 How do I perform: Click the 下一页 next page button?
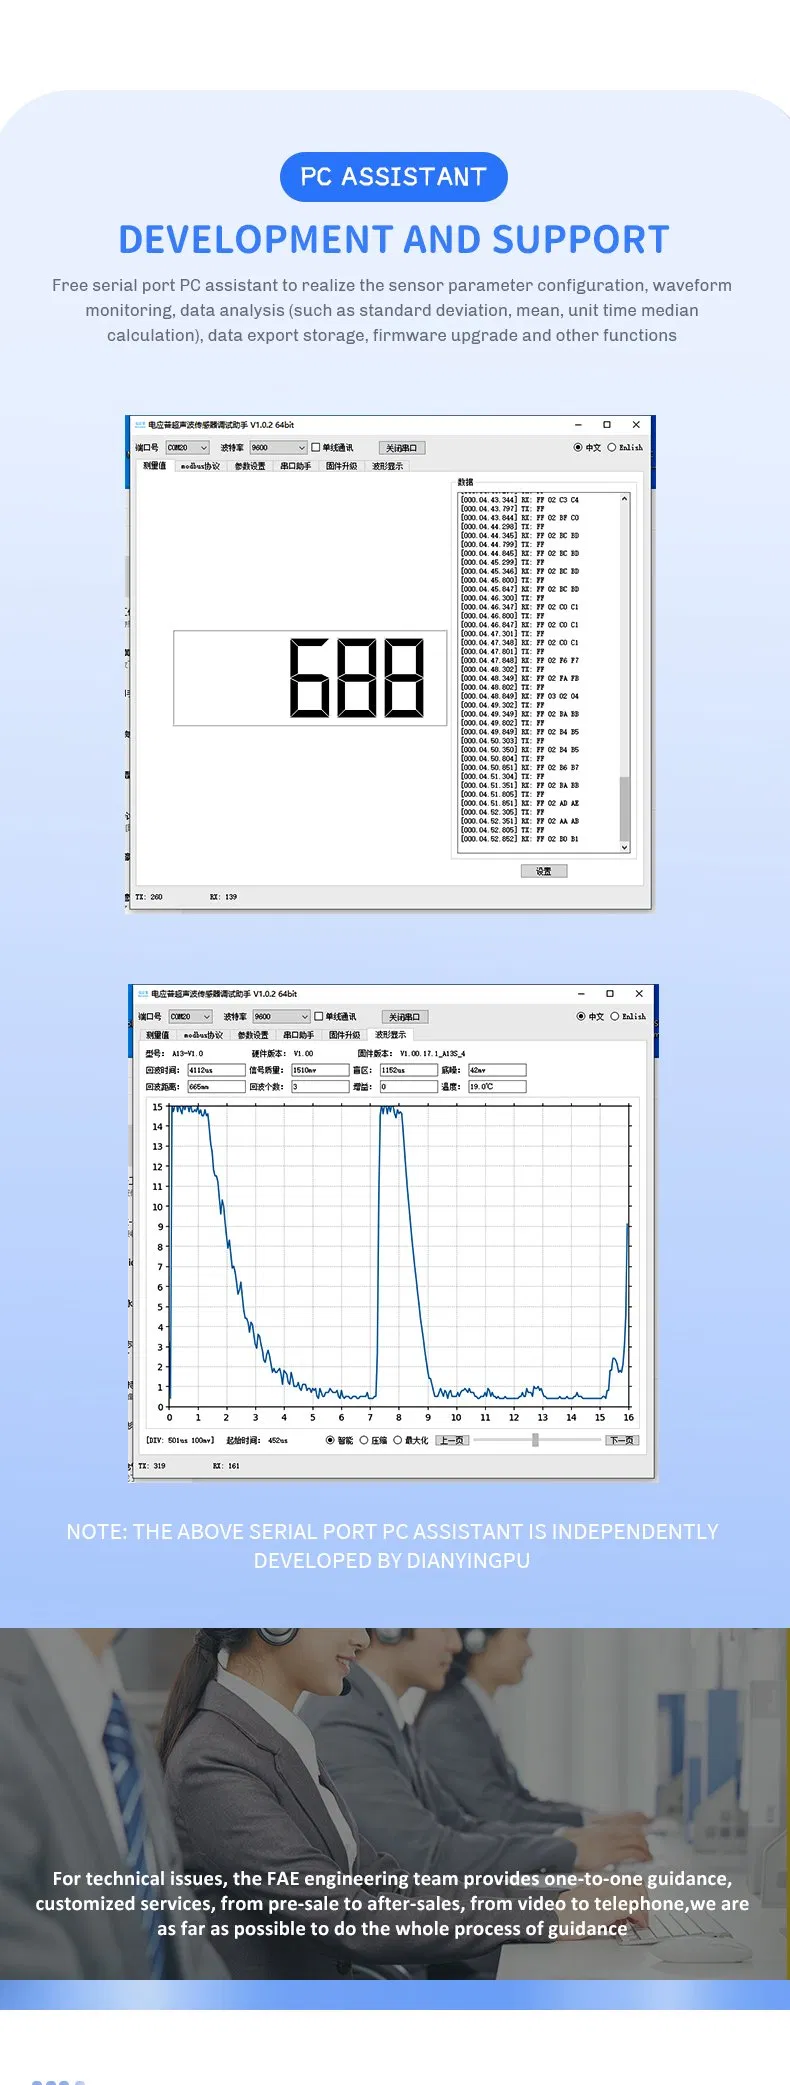point(621,1441)
